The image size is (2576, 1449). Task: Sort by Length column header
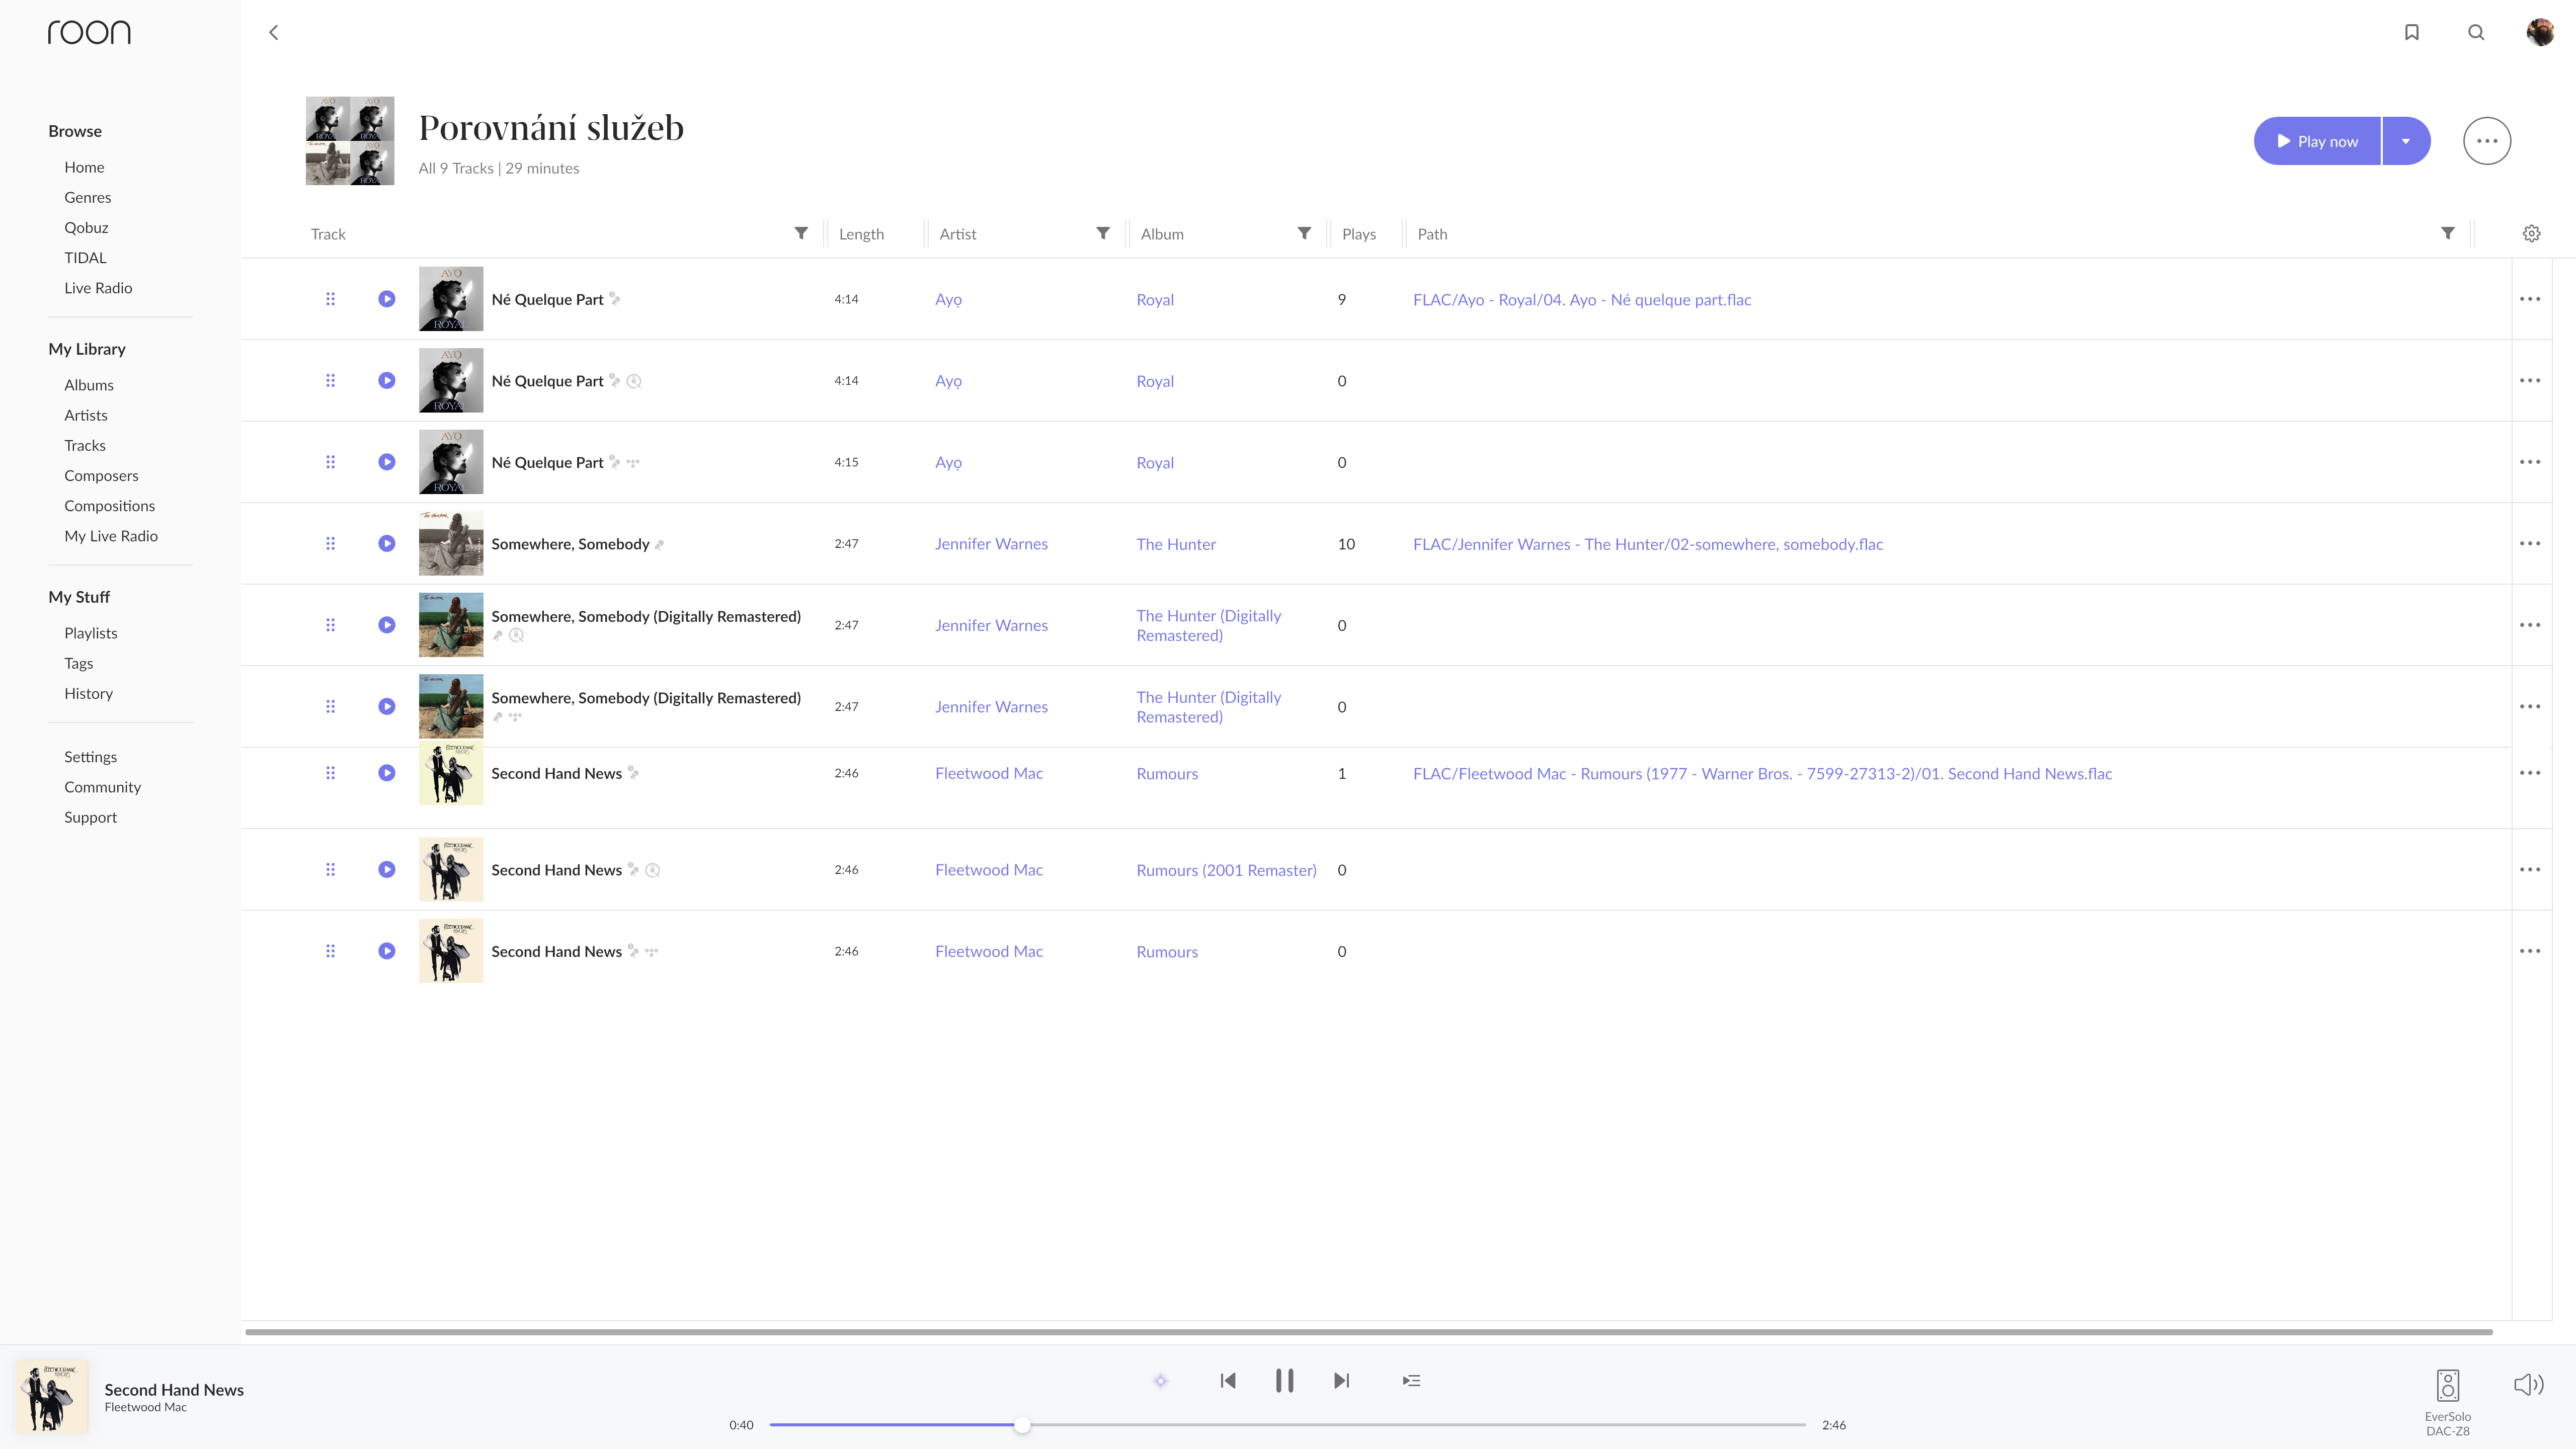point(861,234)
